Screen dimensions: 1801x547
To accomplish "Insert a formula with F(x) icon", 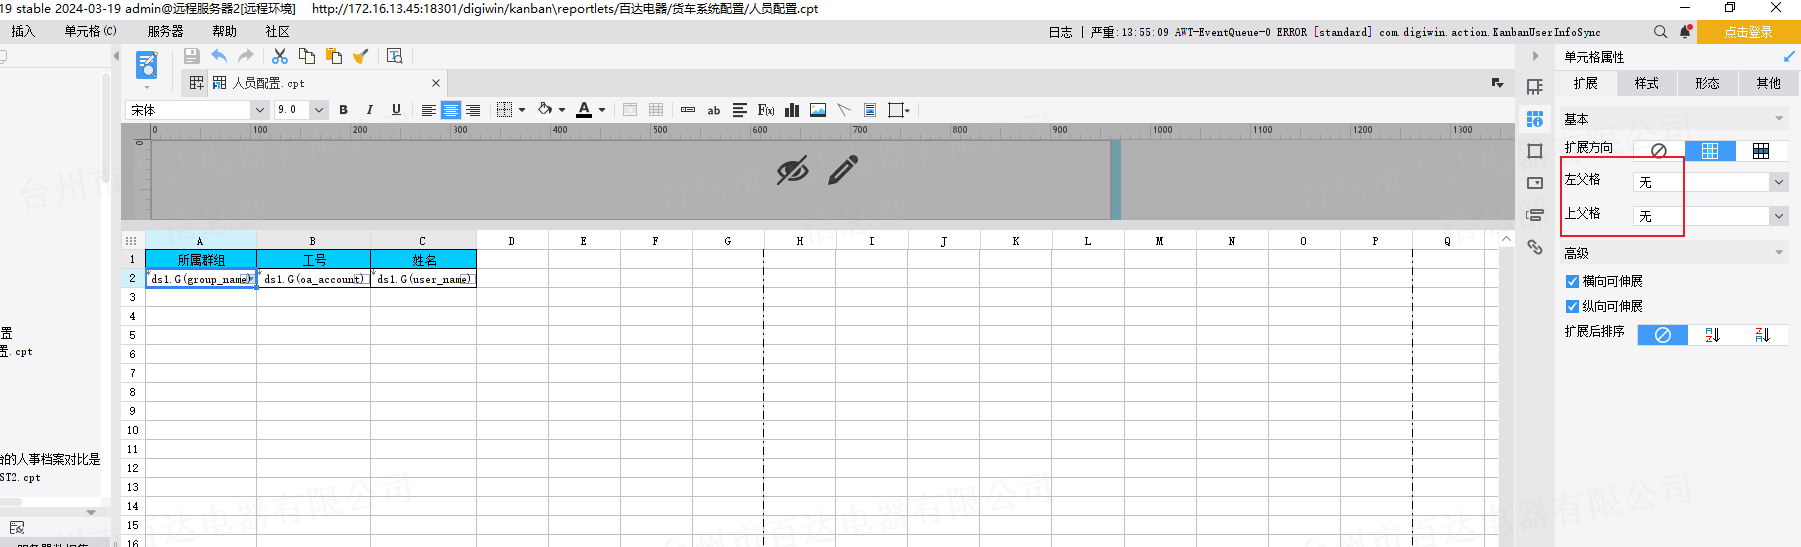I will tap(766, 110).
